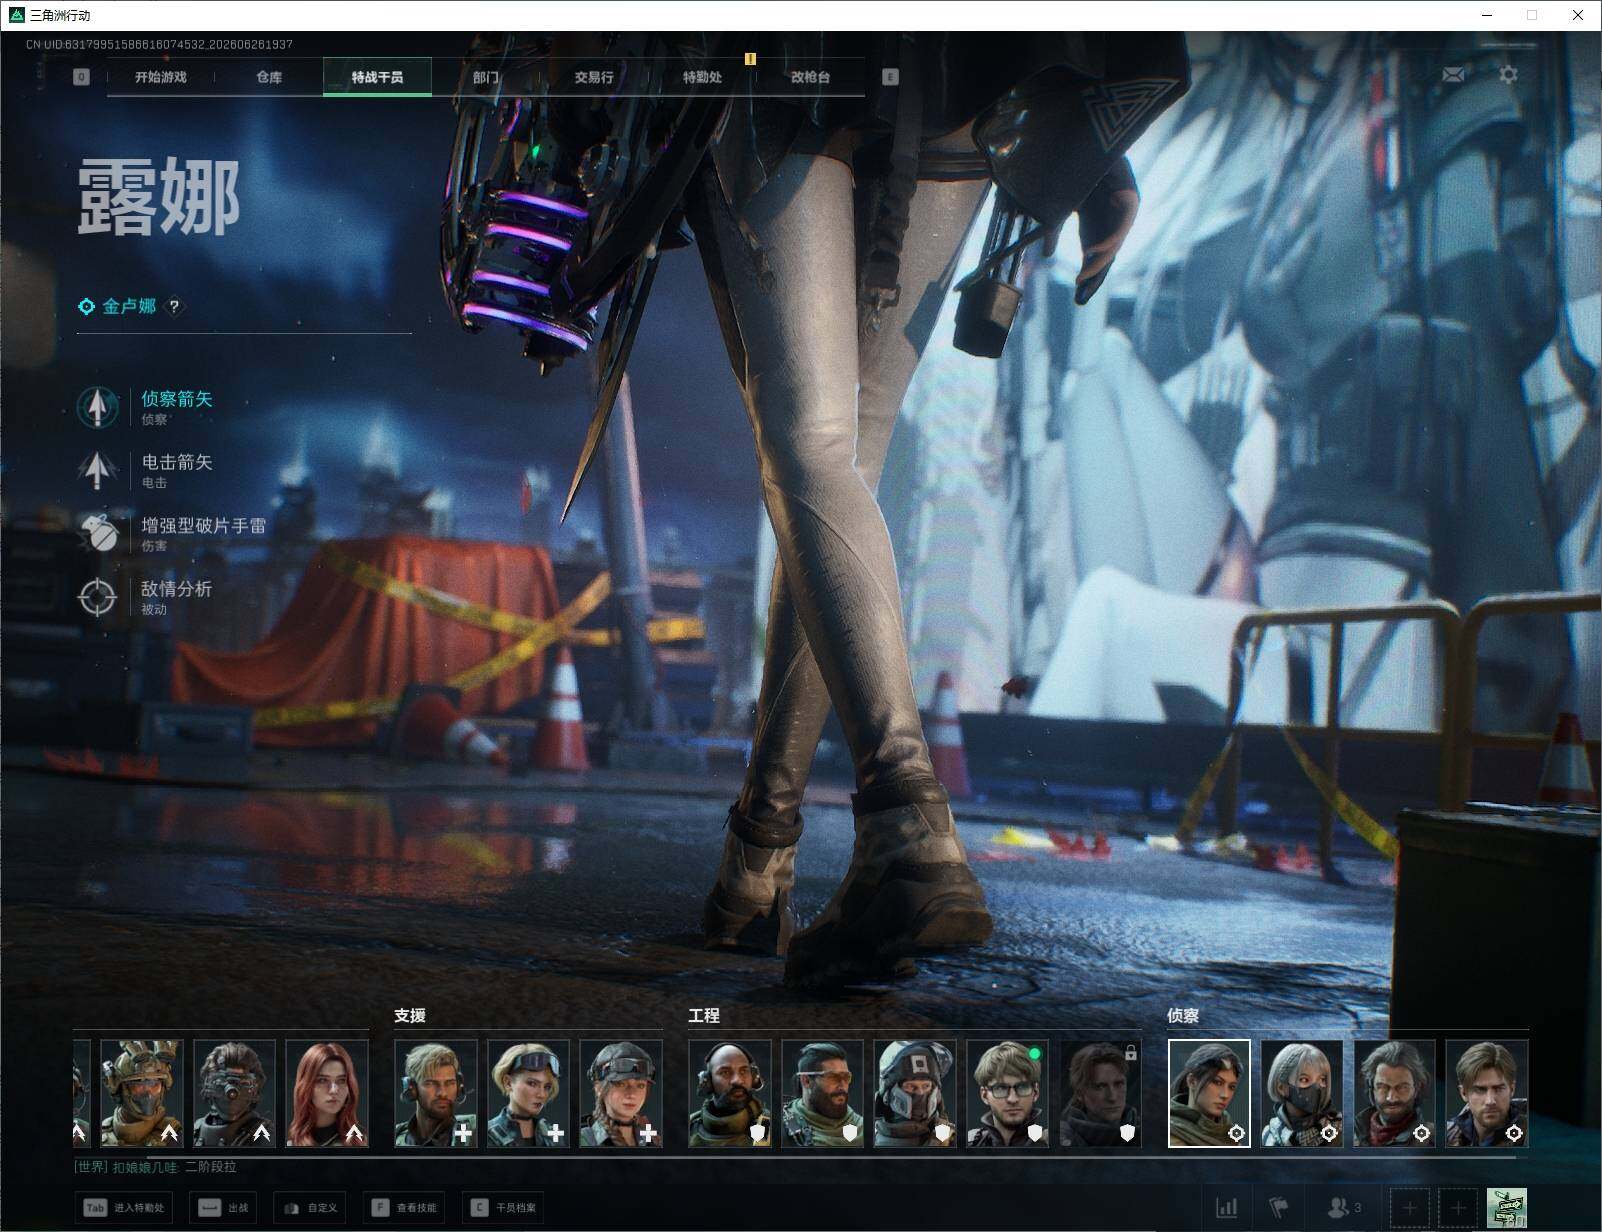Open the player avatar signpost icon
The height and width of the screenshot is (1232, 1602).
click(x=1506, y=1208)
